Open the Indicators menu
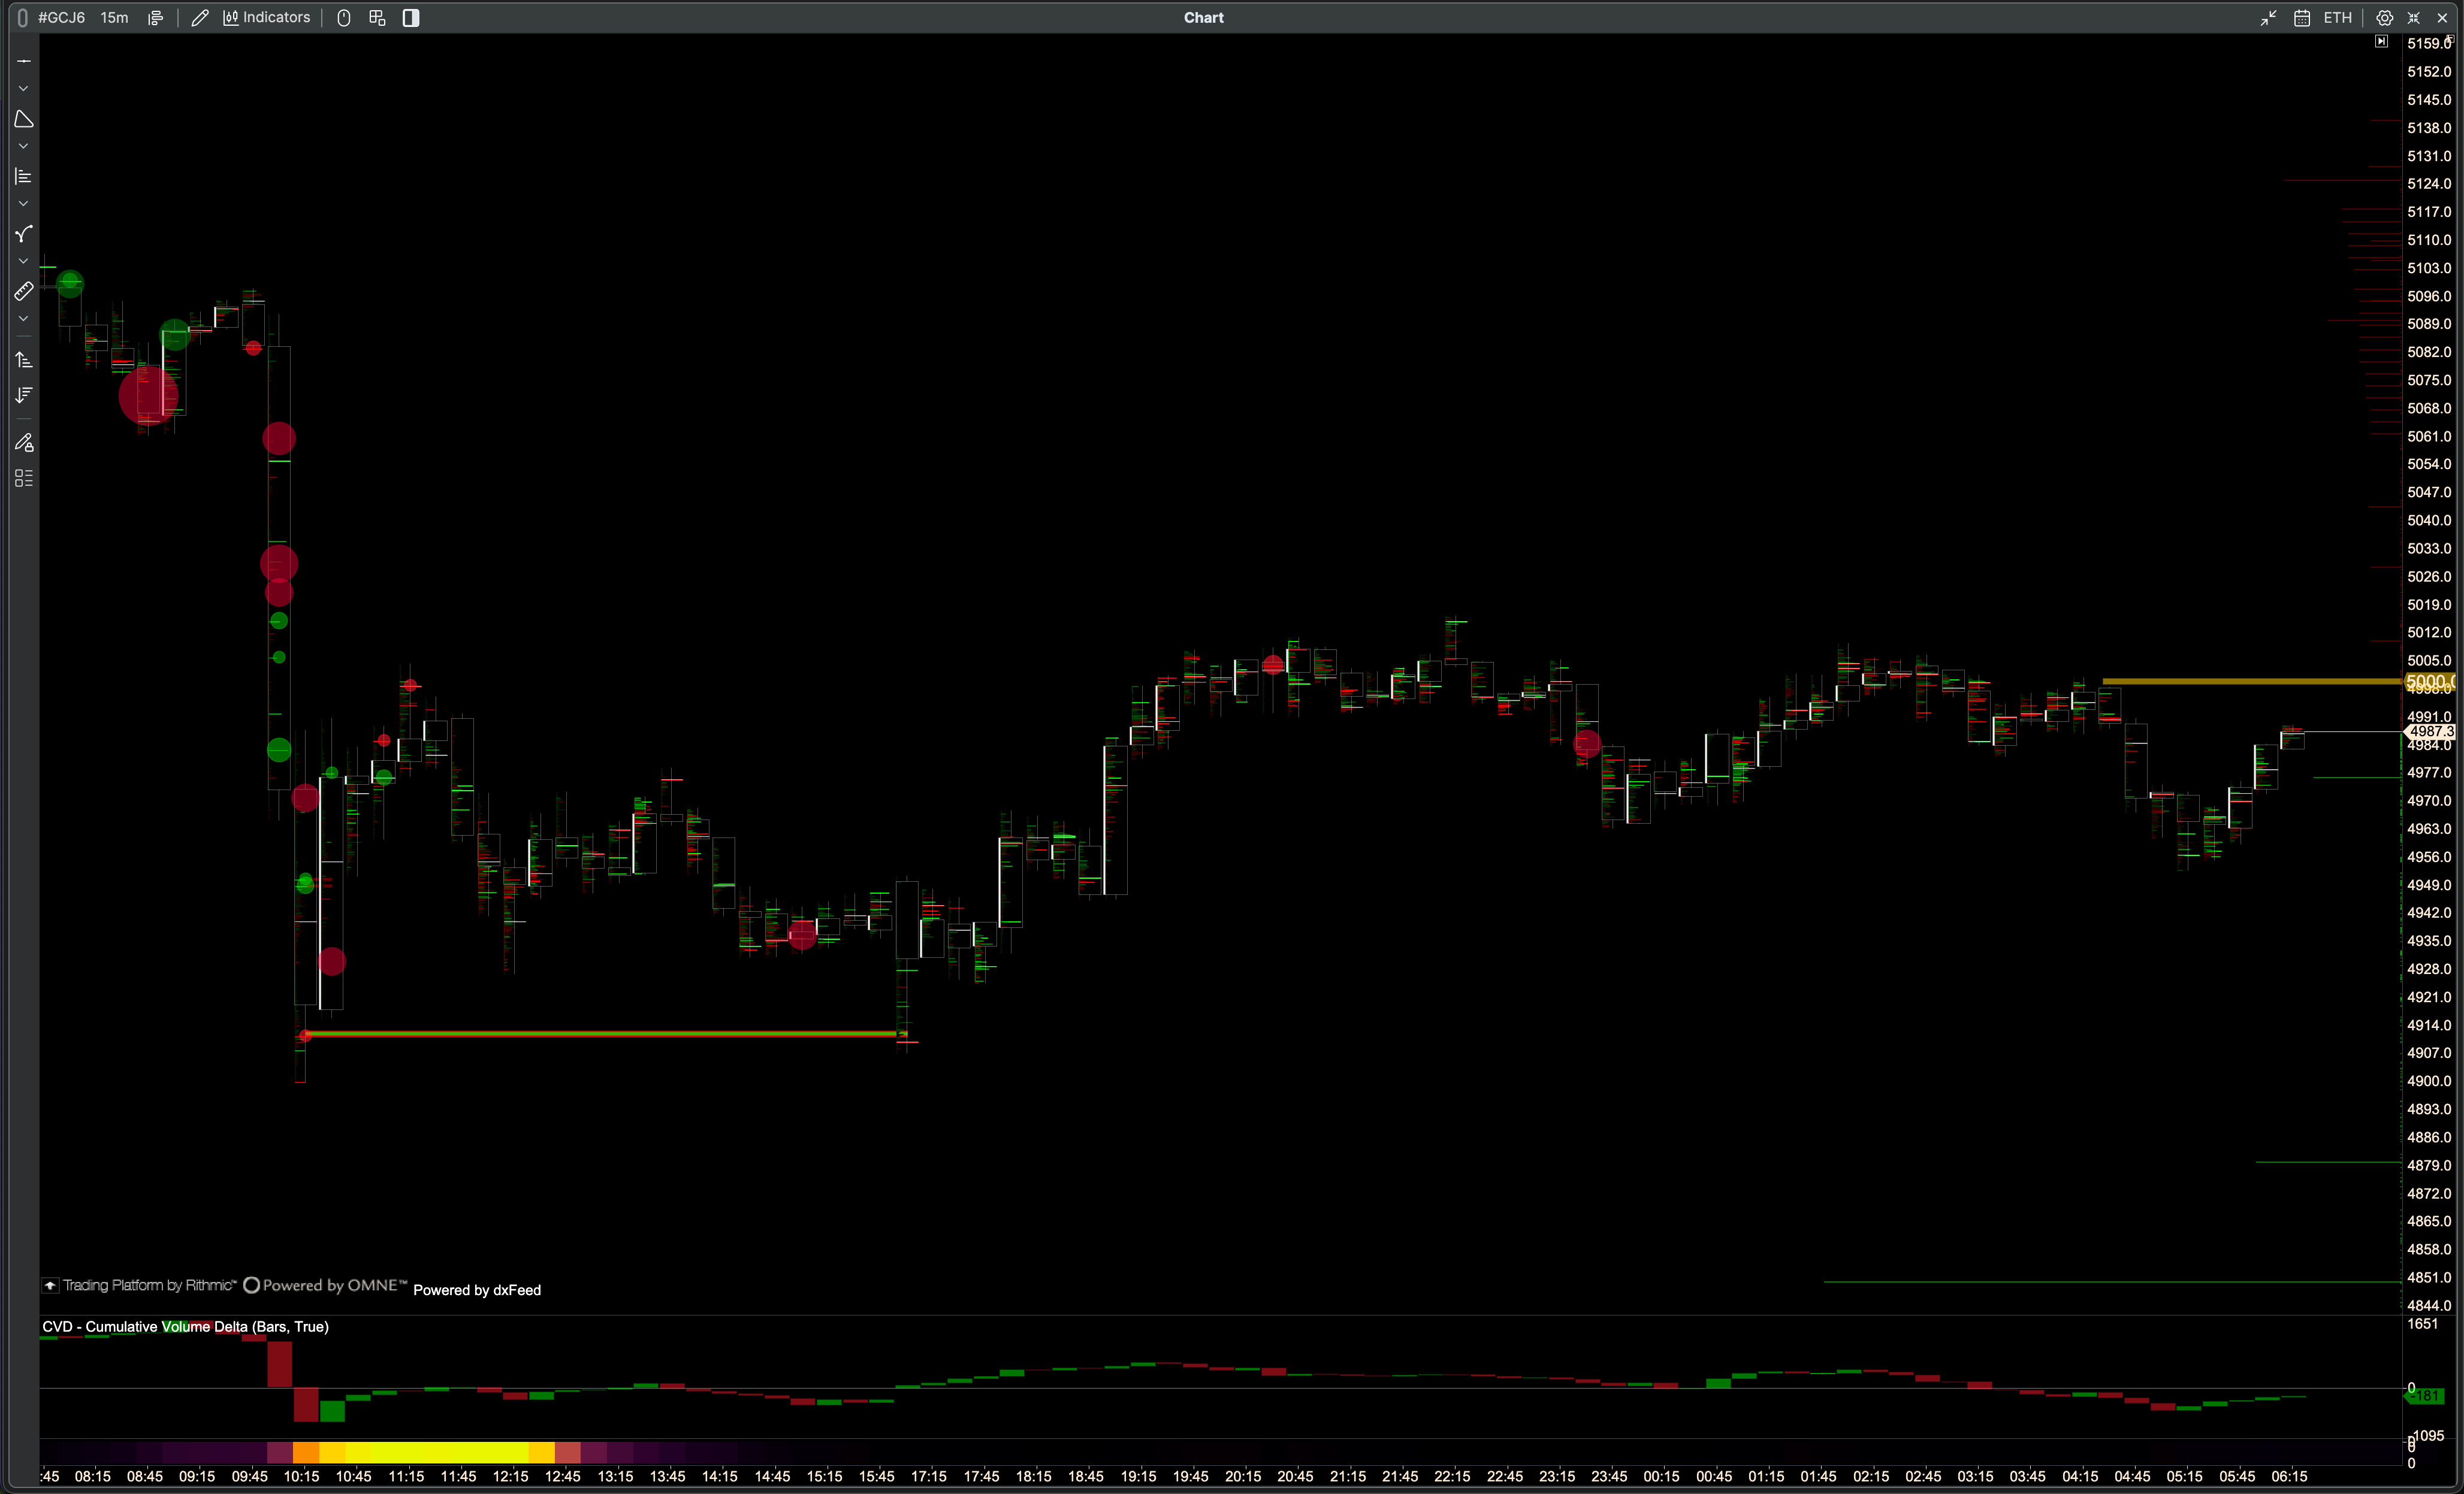This screenshot has height=1494, width=2464. [266, 18]
